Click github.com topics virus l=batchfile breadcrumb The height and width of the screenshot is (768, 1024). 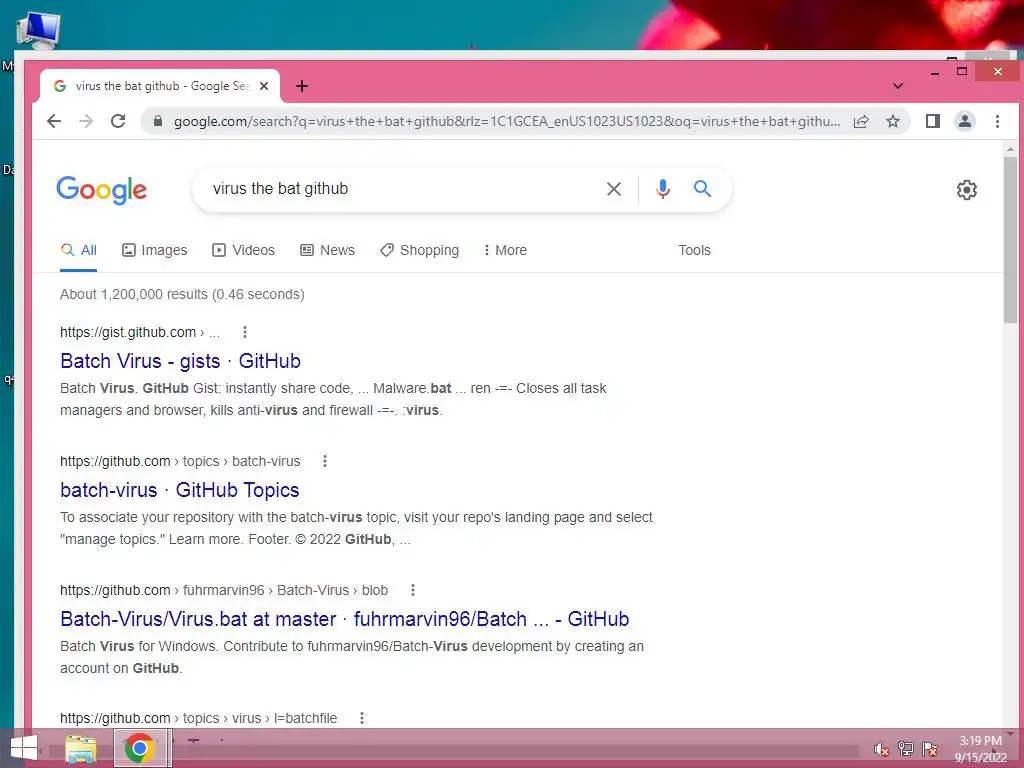click(199, 718)
